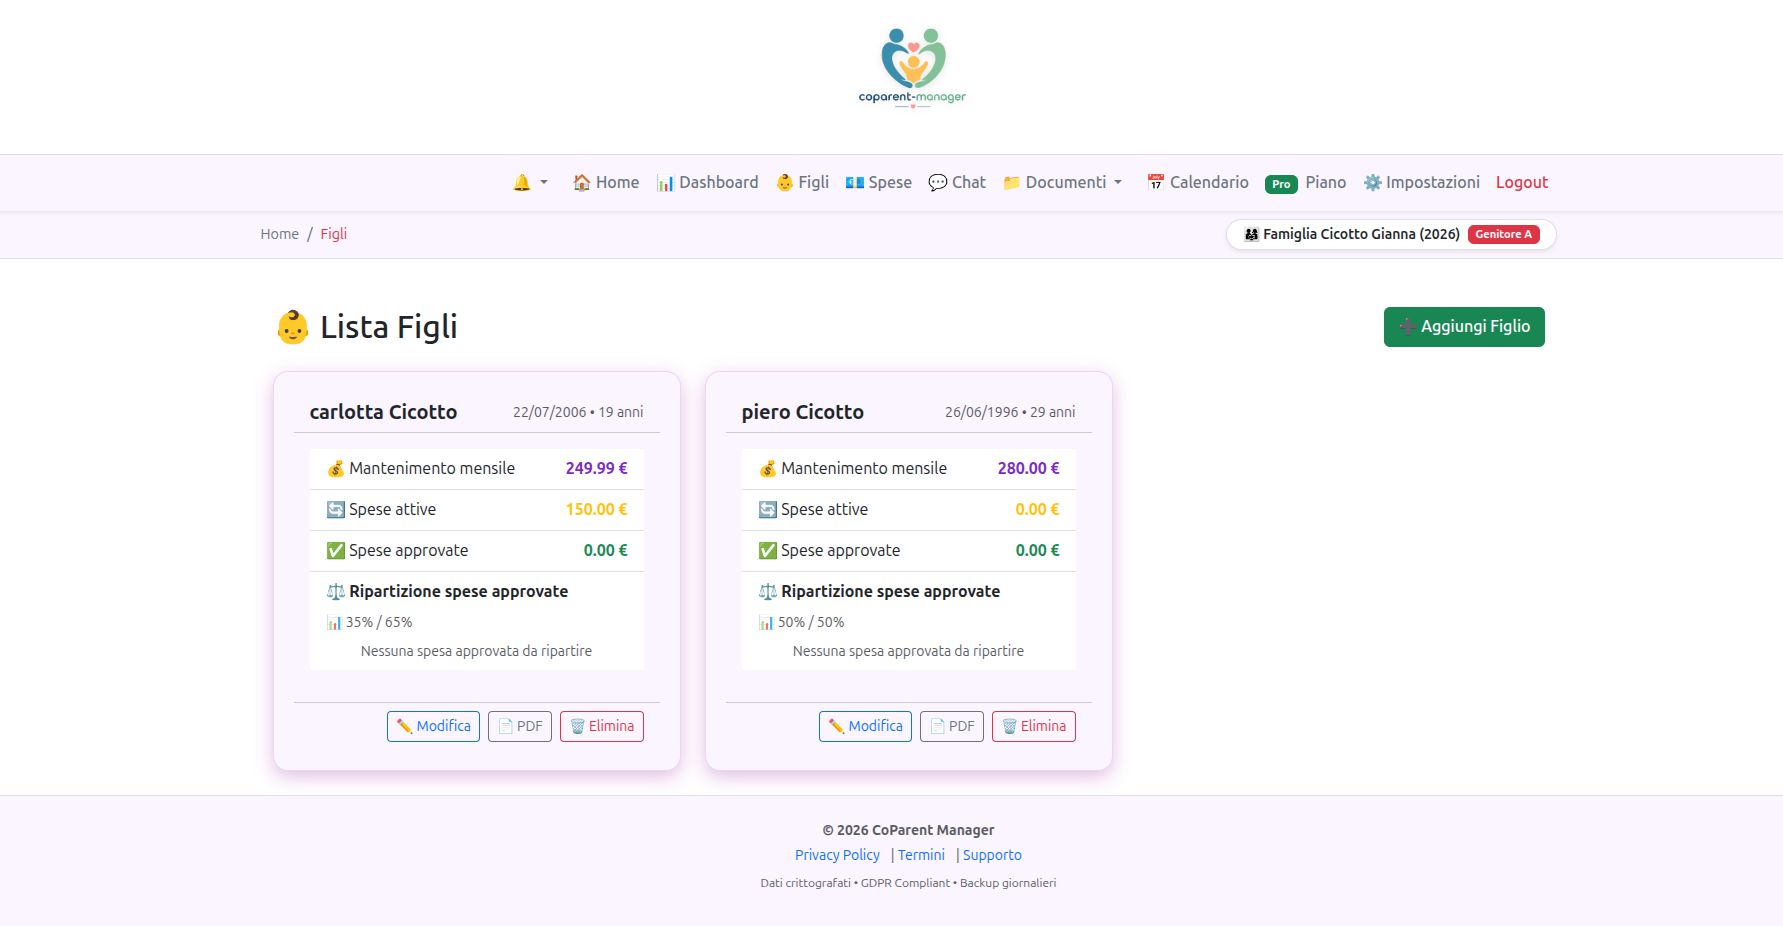This screenshot has height=926, width=1783.
Task: Click the Home breadcrumb link
Action: [280, 234]
